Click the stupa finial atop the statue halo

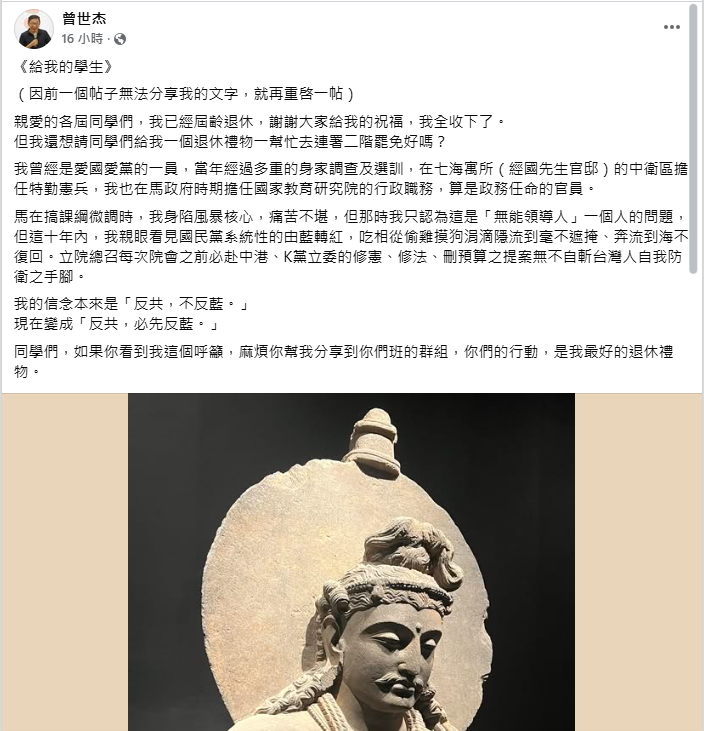coord(374,438)
